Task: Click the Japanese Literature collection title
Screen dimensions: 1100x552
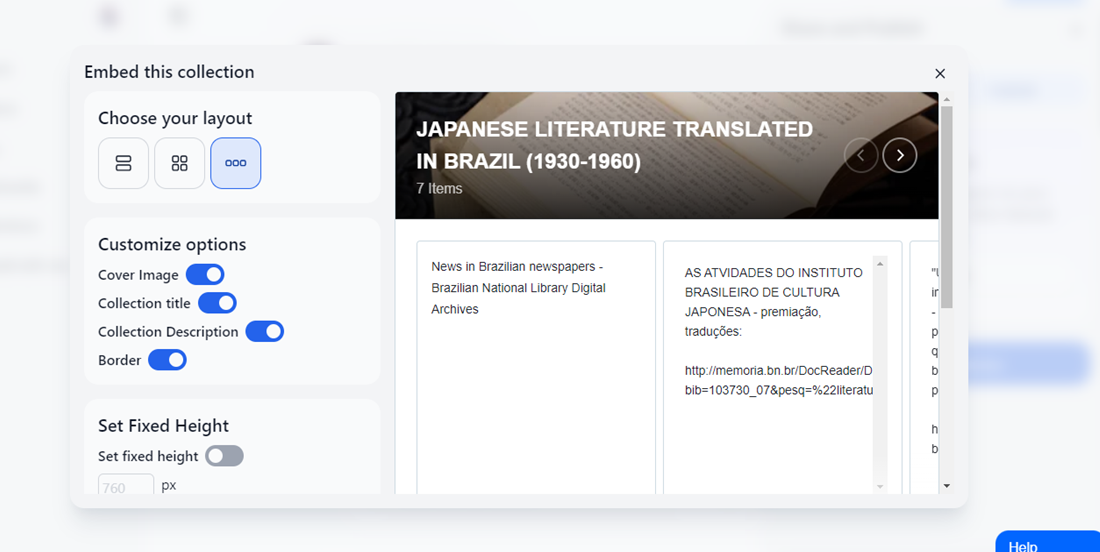Action: 614,145
